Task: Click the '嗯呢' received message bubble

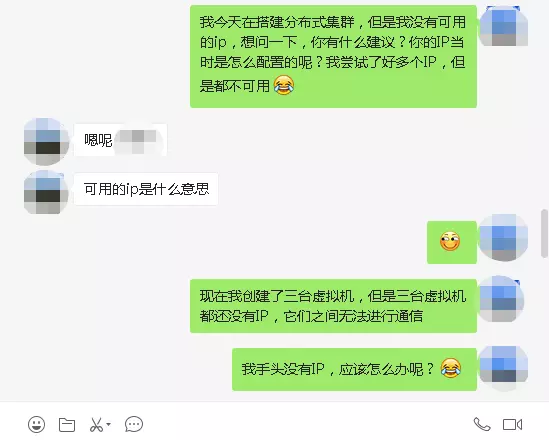Action: click(x=120, y=140)
